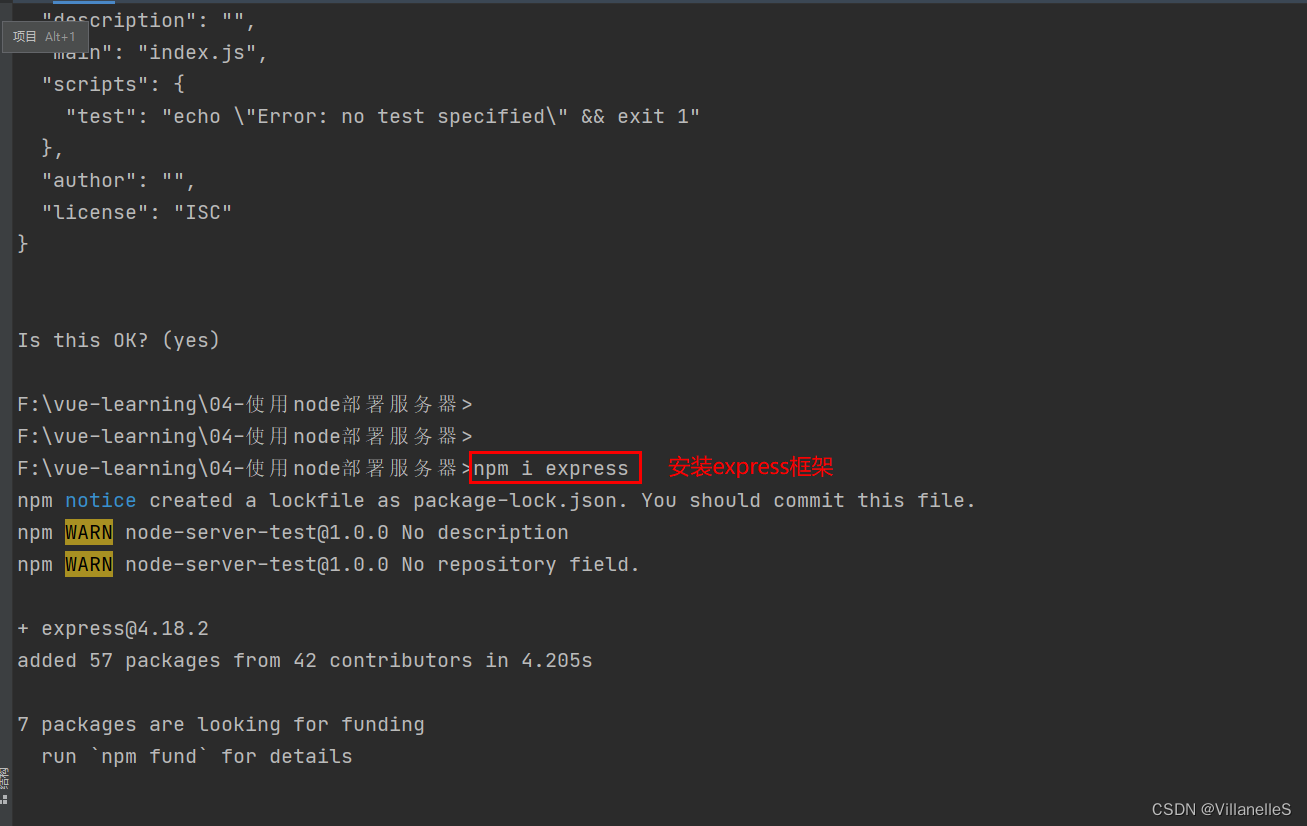Click the 项目 Alt+1 tooltip
1307x826 pixels.
[44, 37]
